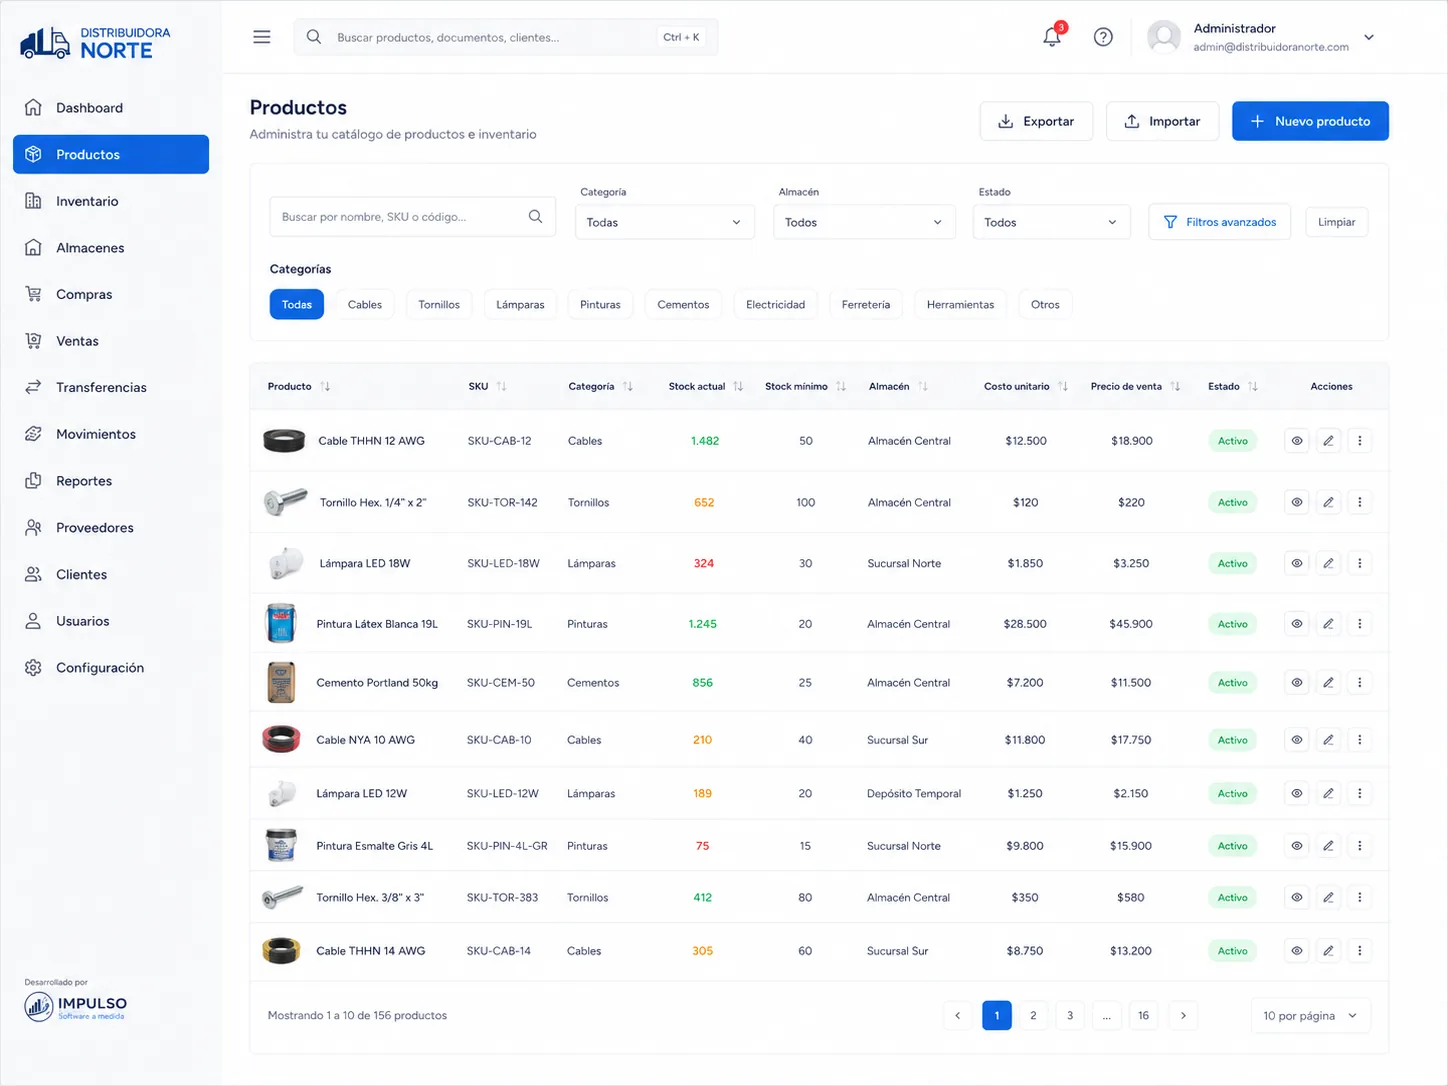The image size is (1448, 1086).
Task: Open the Estado filter dropdown
Action: coord(1051,222)
